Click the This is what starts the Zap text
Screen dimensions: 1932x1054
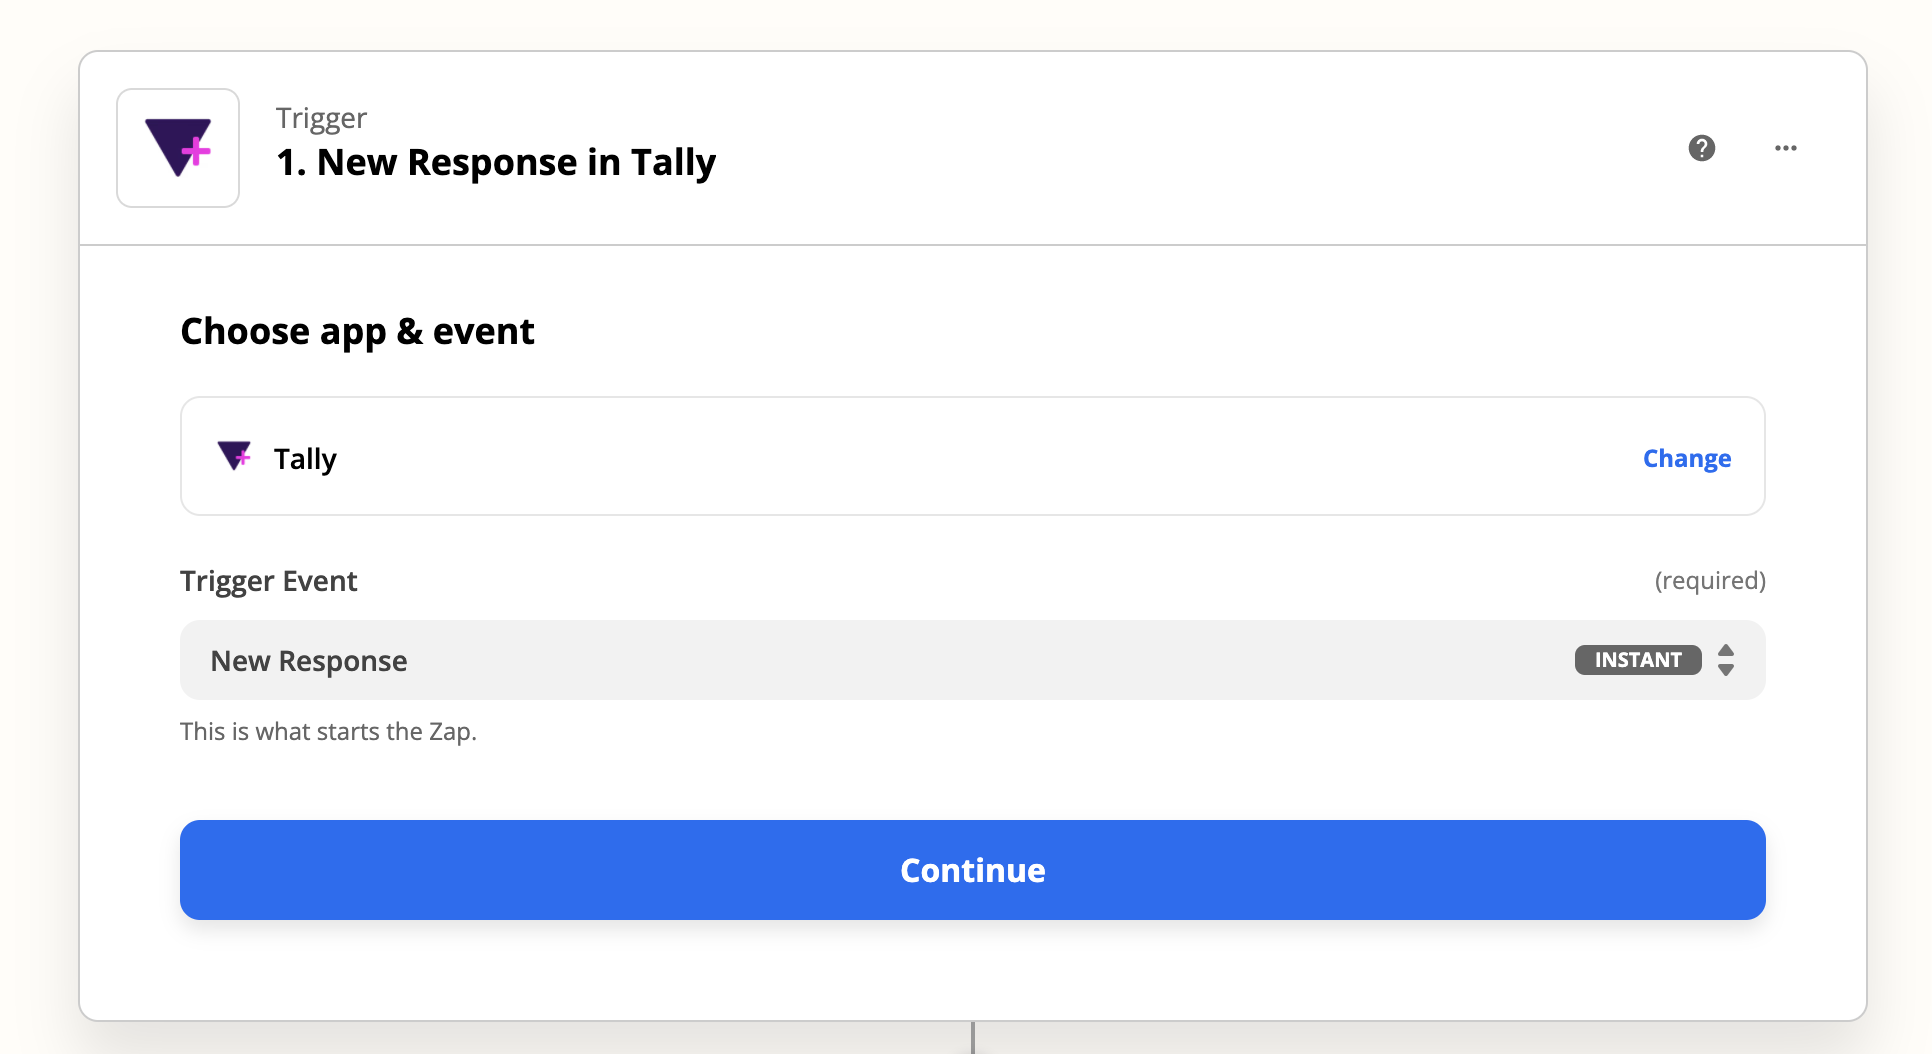point(328,731)
